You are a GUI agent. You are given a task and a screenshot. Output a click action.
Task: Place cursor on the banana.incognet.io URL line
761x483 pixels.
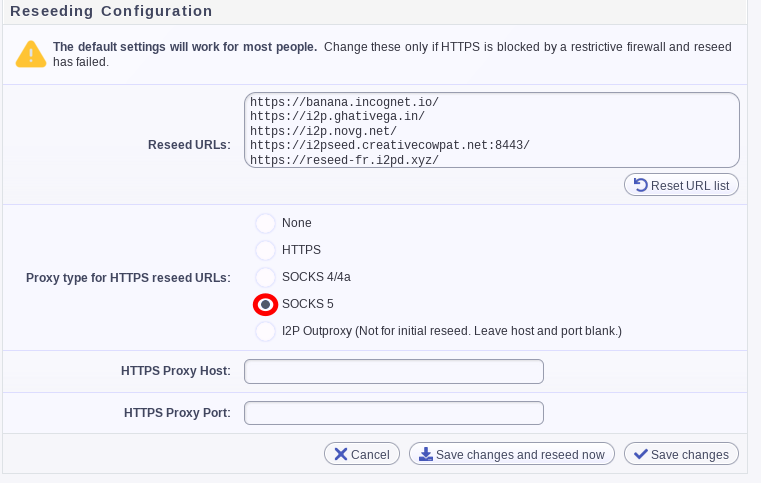tap(345, 102)
